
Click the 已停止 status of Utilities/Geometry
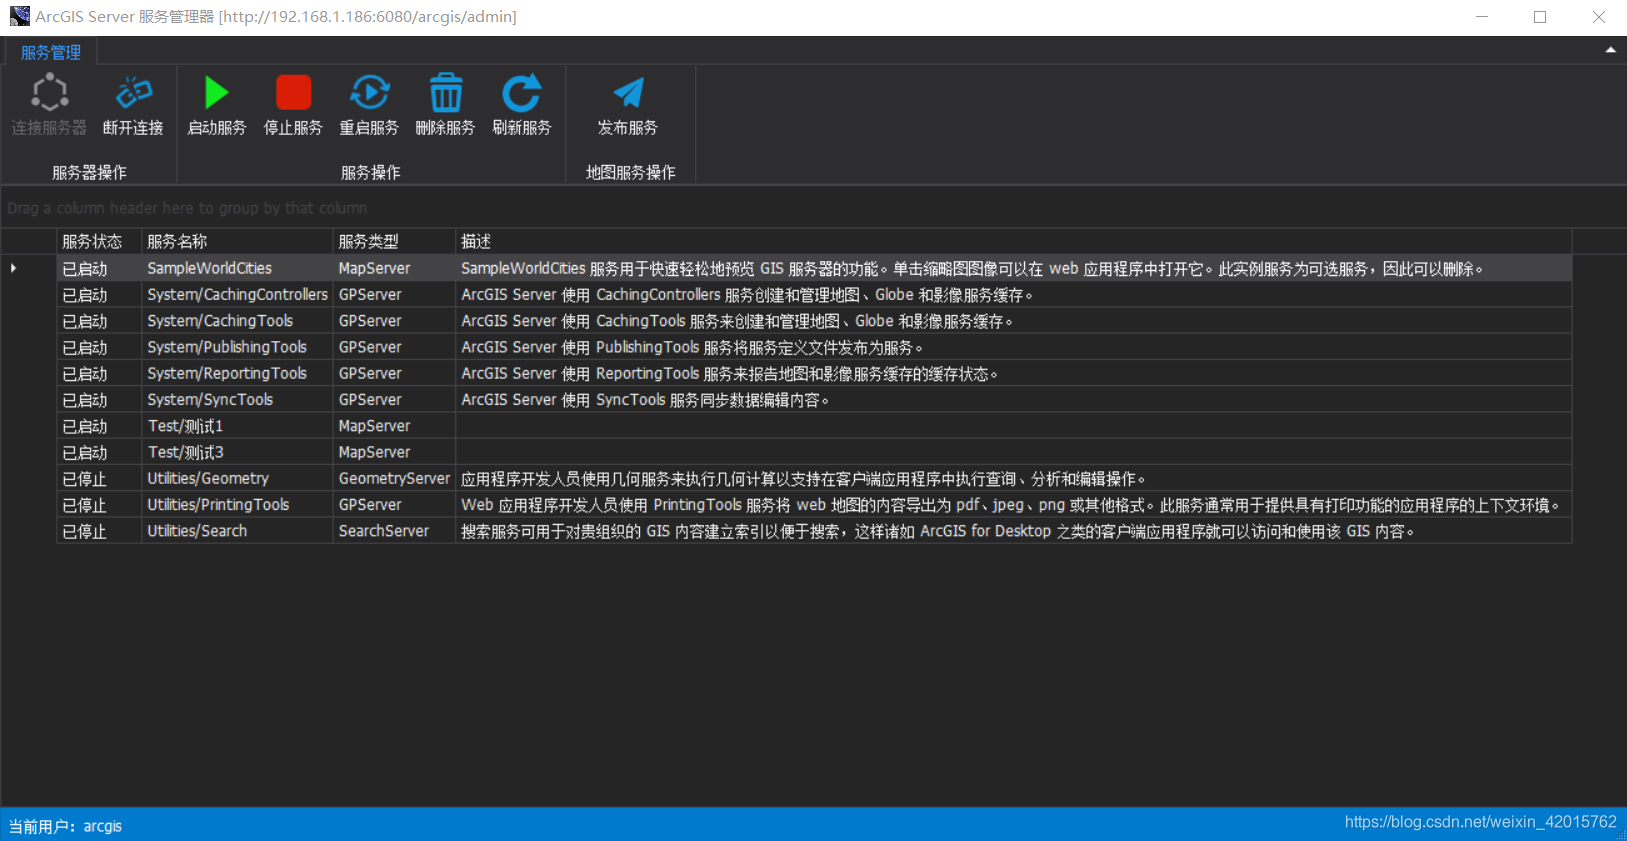click(99, 479)
